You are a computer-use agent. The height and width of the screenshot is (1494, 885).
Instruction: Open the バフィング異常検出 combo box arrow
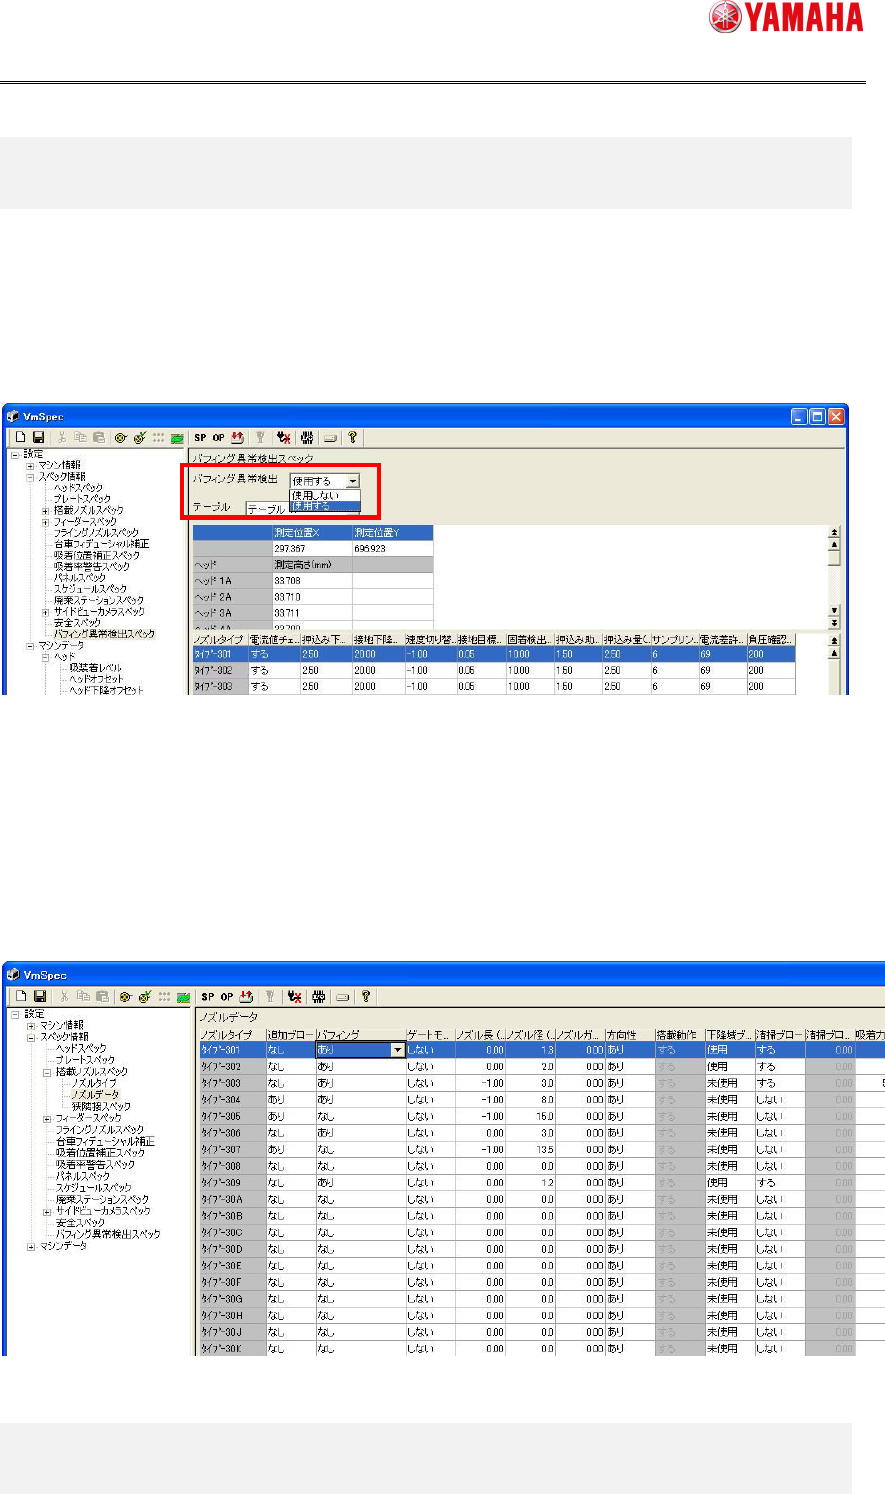[353, 481]
